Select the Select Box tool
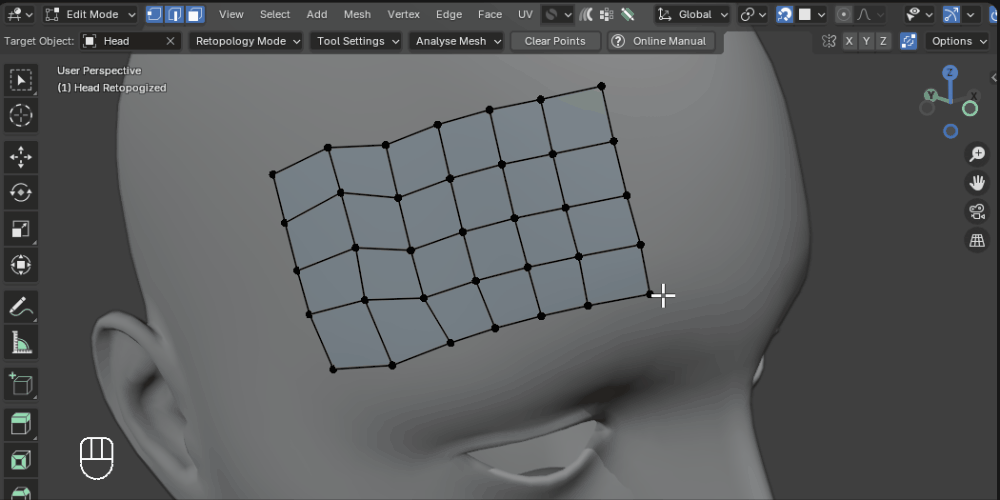This screenshot has height=500, width=1000. pyautogui.click(x=21, y=80)
